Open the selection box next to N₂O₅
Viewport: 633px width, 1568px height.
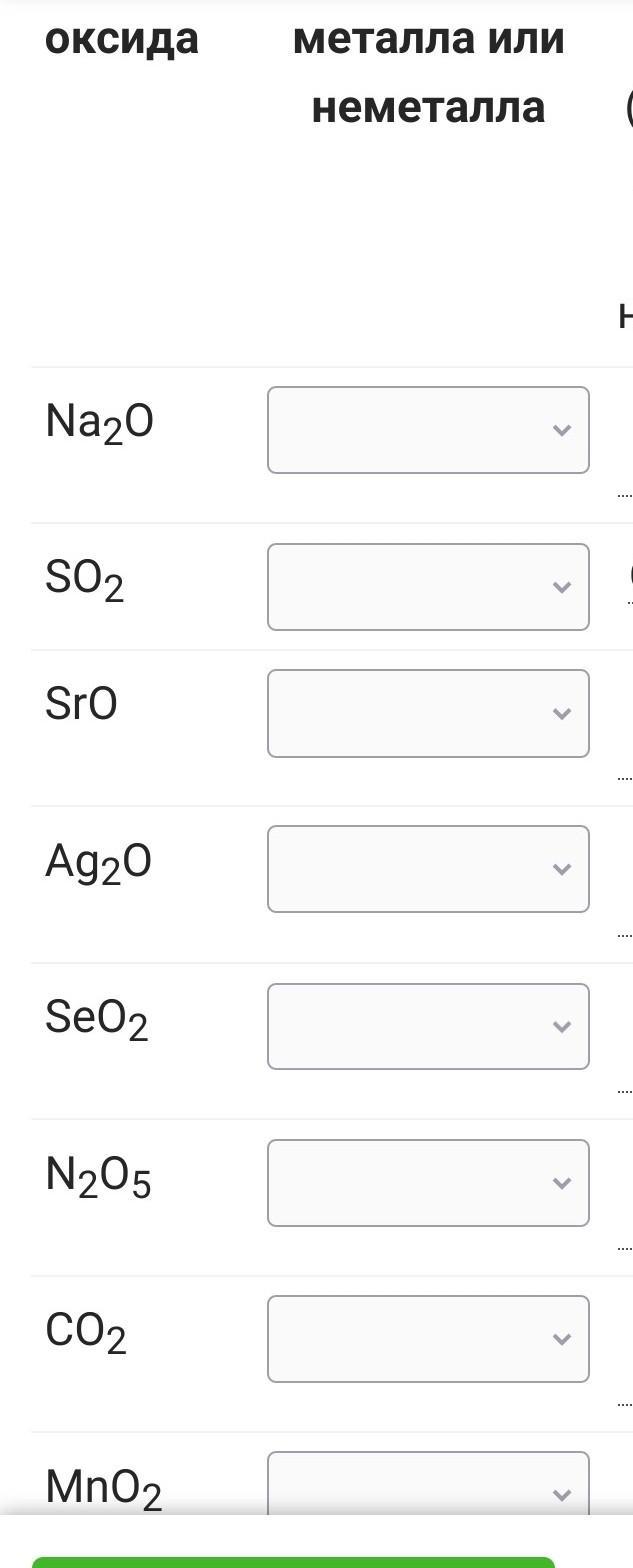coord(428,1183)
